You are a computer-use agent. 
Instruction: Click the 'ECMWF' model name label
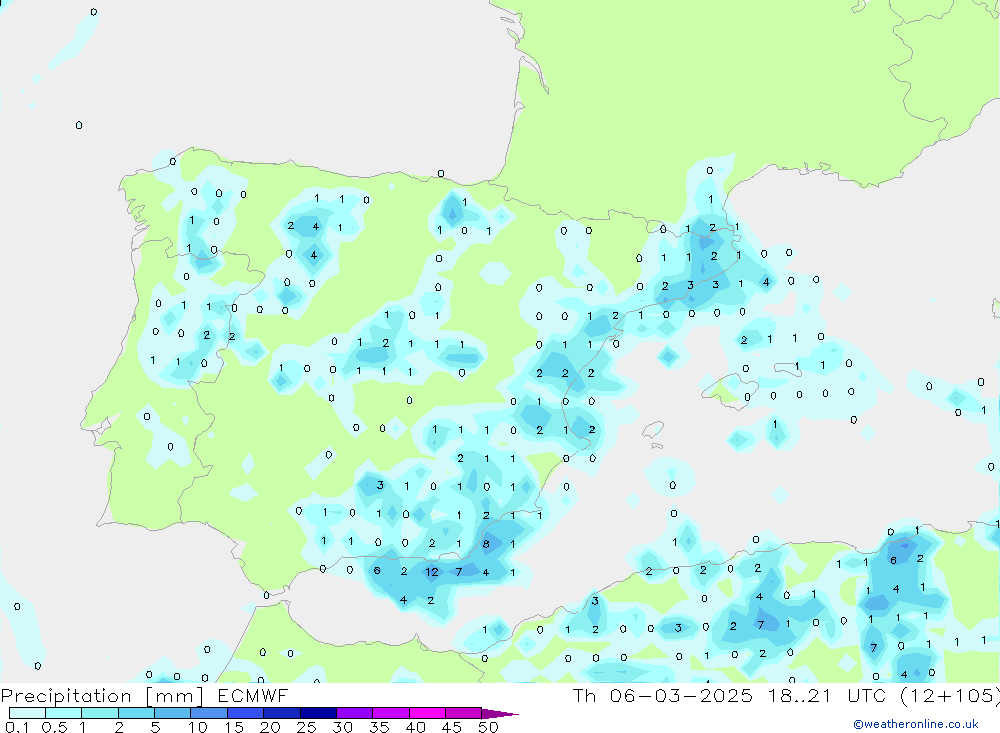click(253, 695)
